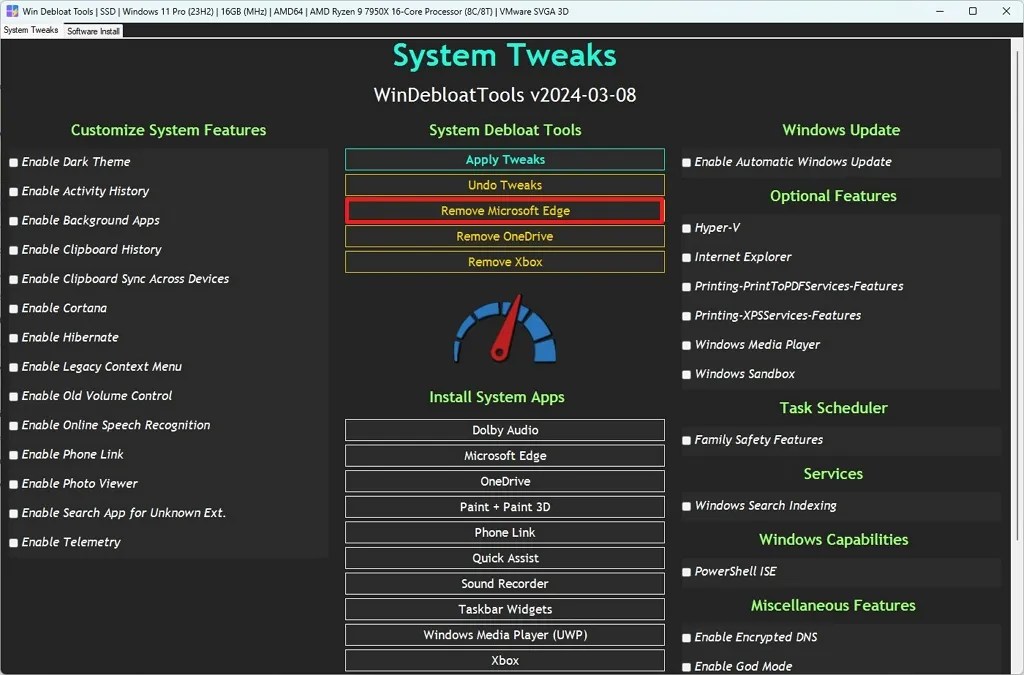This screenshot has width=1024, height=675.
Task: Click the Win Debloat Tools title bar icon
Action: [x=12, y=11]
